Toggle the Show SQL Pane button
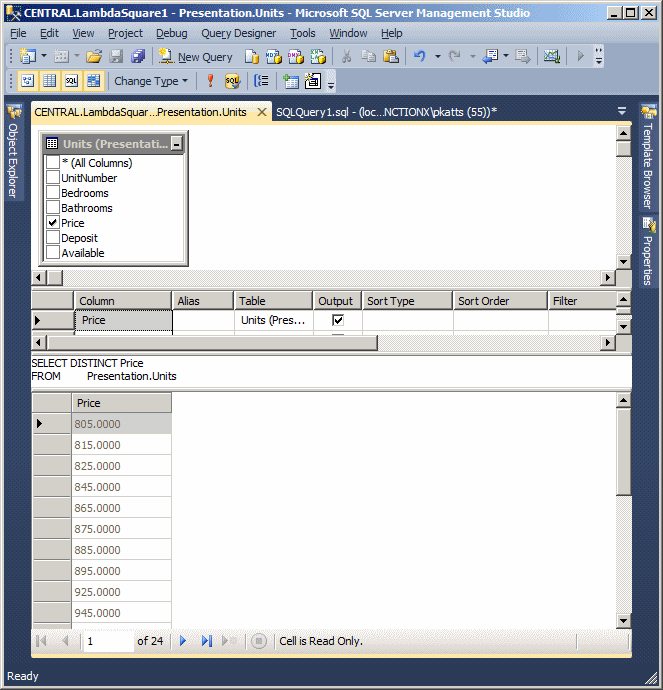The image size is (663, 690). pos(72,81)
